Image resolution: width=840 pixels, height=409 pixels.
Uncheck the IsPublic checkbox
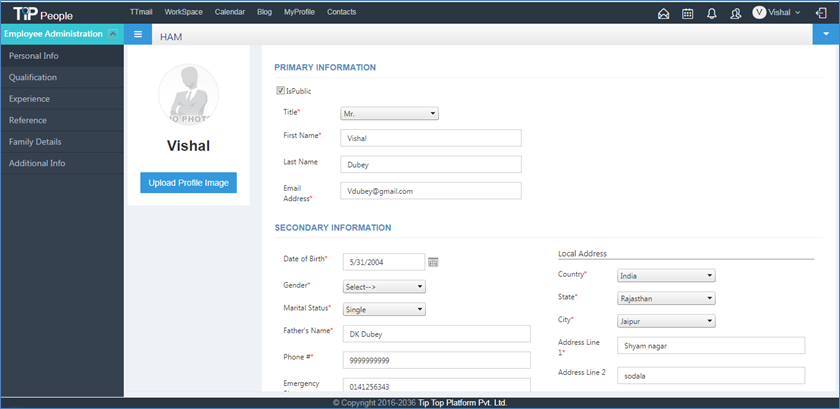(x=280, y=91)
